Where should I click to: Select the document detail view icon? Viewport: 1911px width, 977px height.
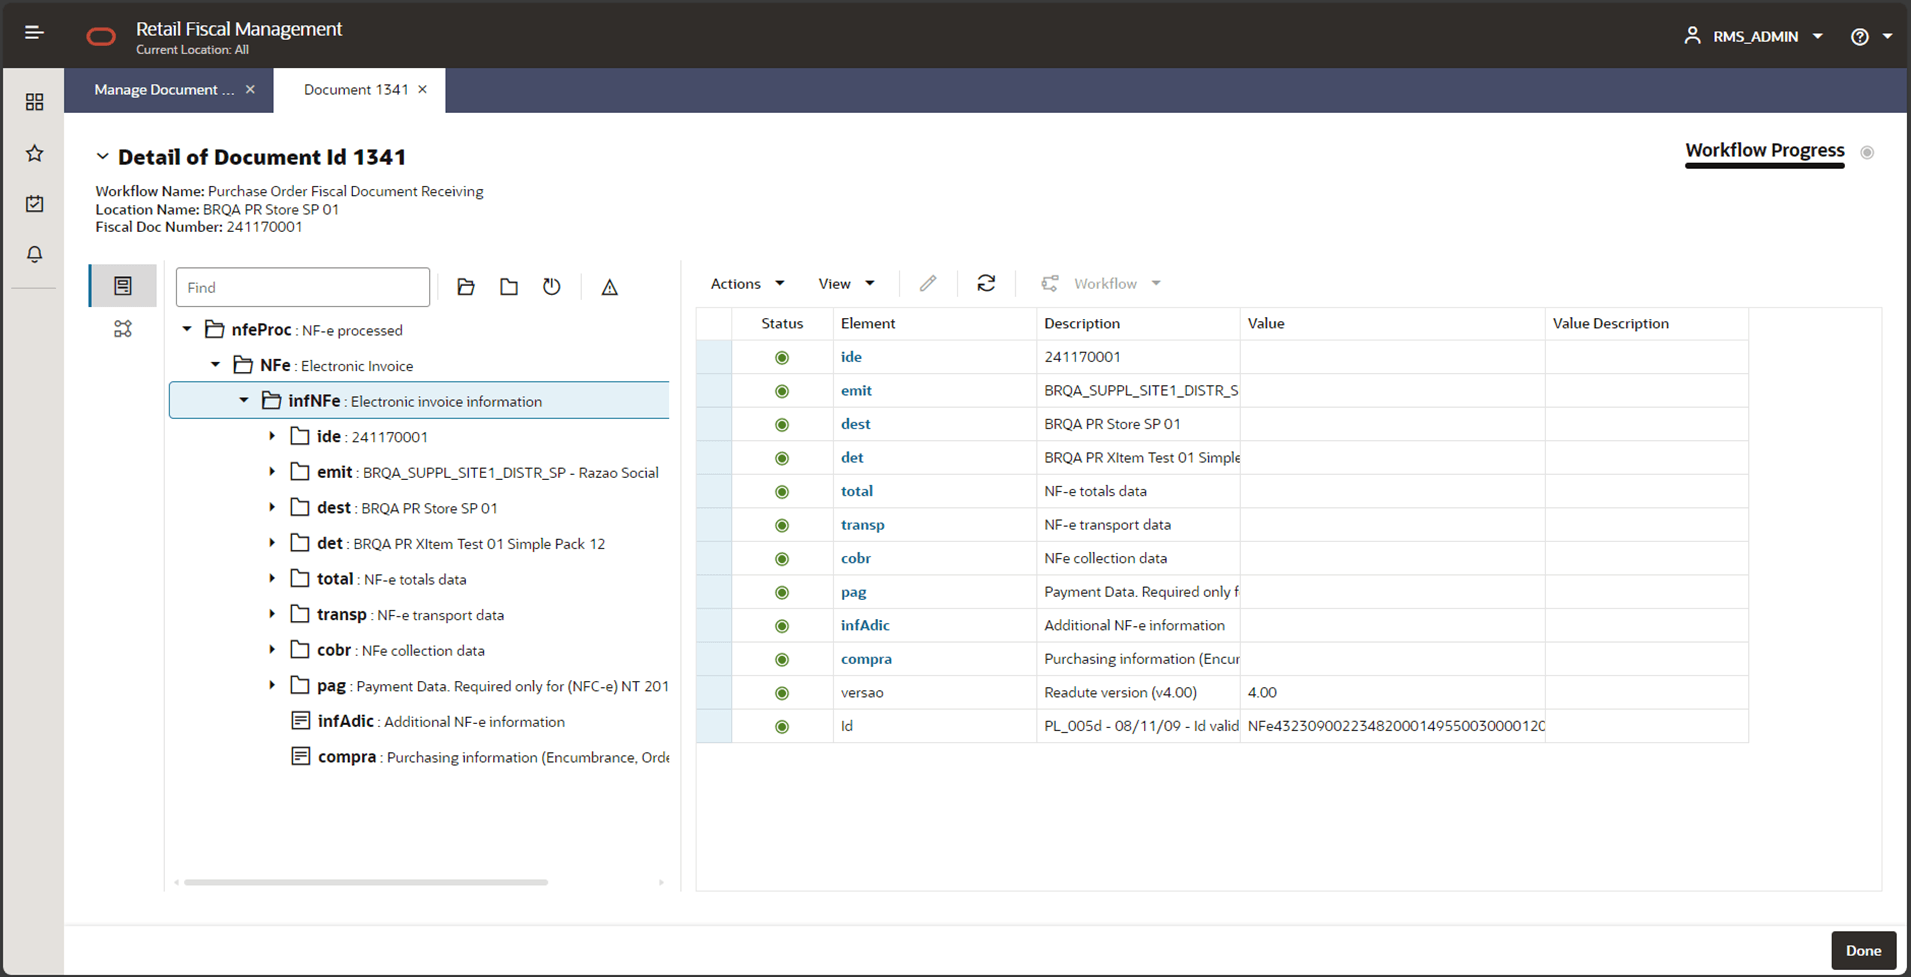pos(123,286)
